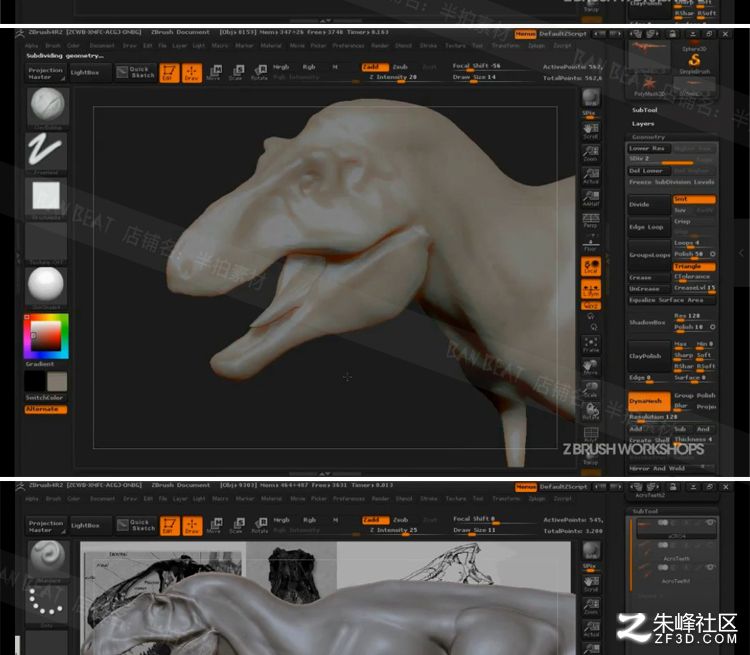Image resolution: width=750 pixels, height=655 pixels.
Task: Click Move view icon in middle window right shelf
Action: pos(591,366)
